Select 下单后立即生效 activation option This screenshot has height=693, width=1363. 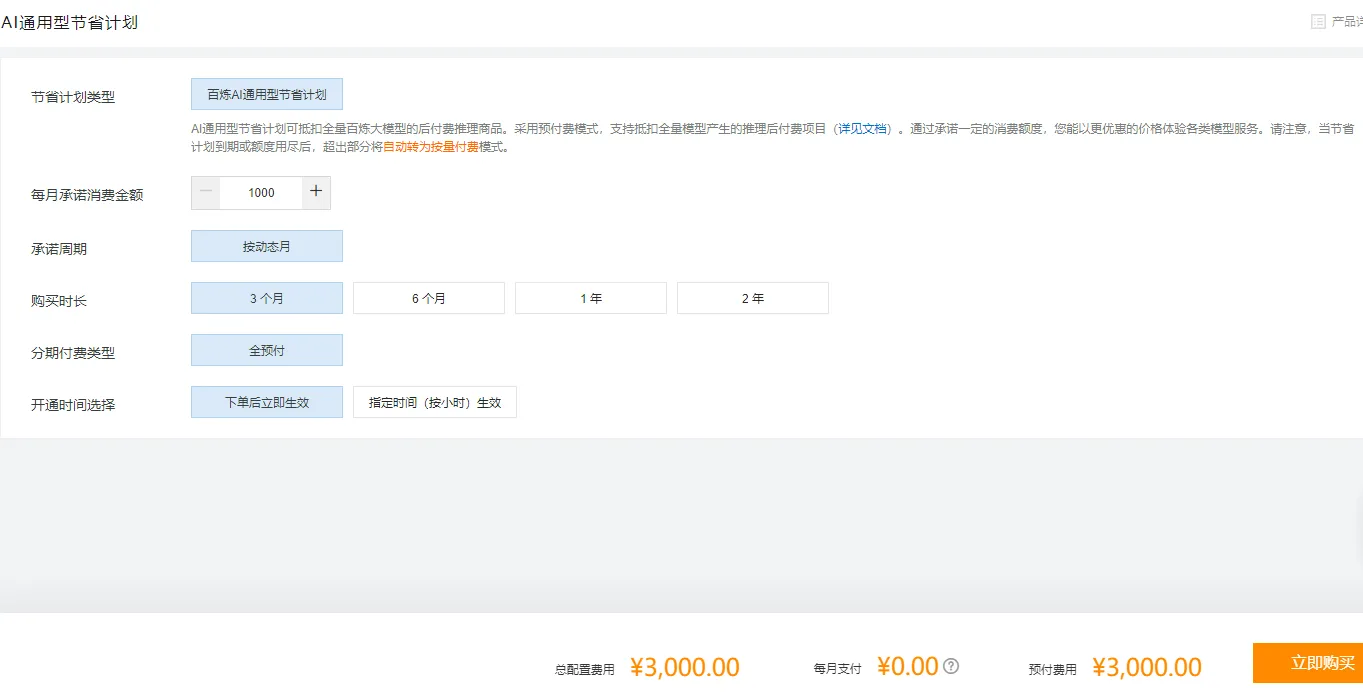pyautogui.click(x=266, y=401)
